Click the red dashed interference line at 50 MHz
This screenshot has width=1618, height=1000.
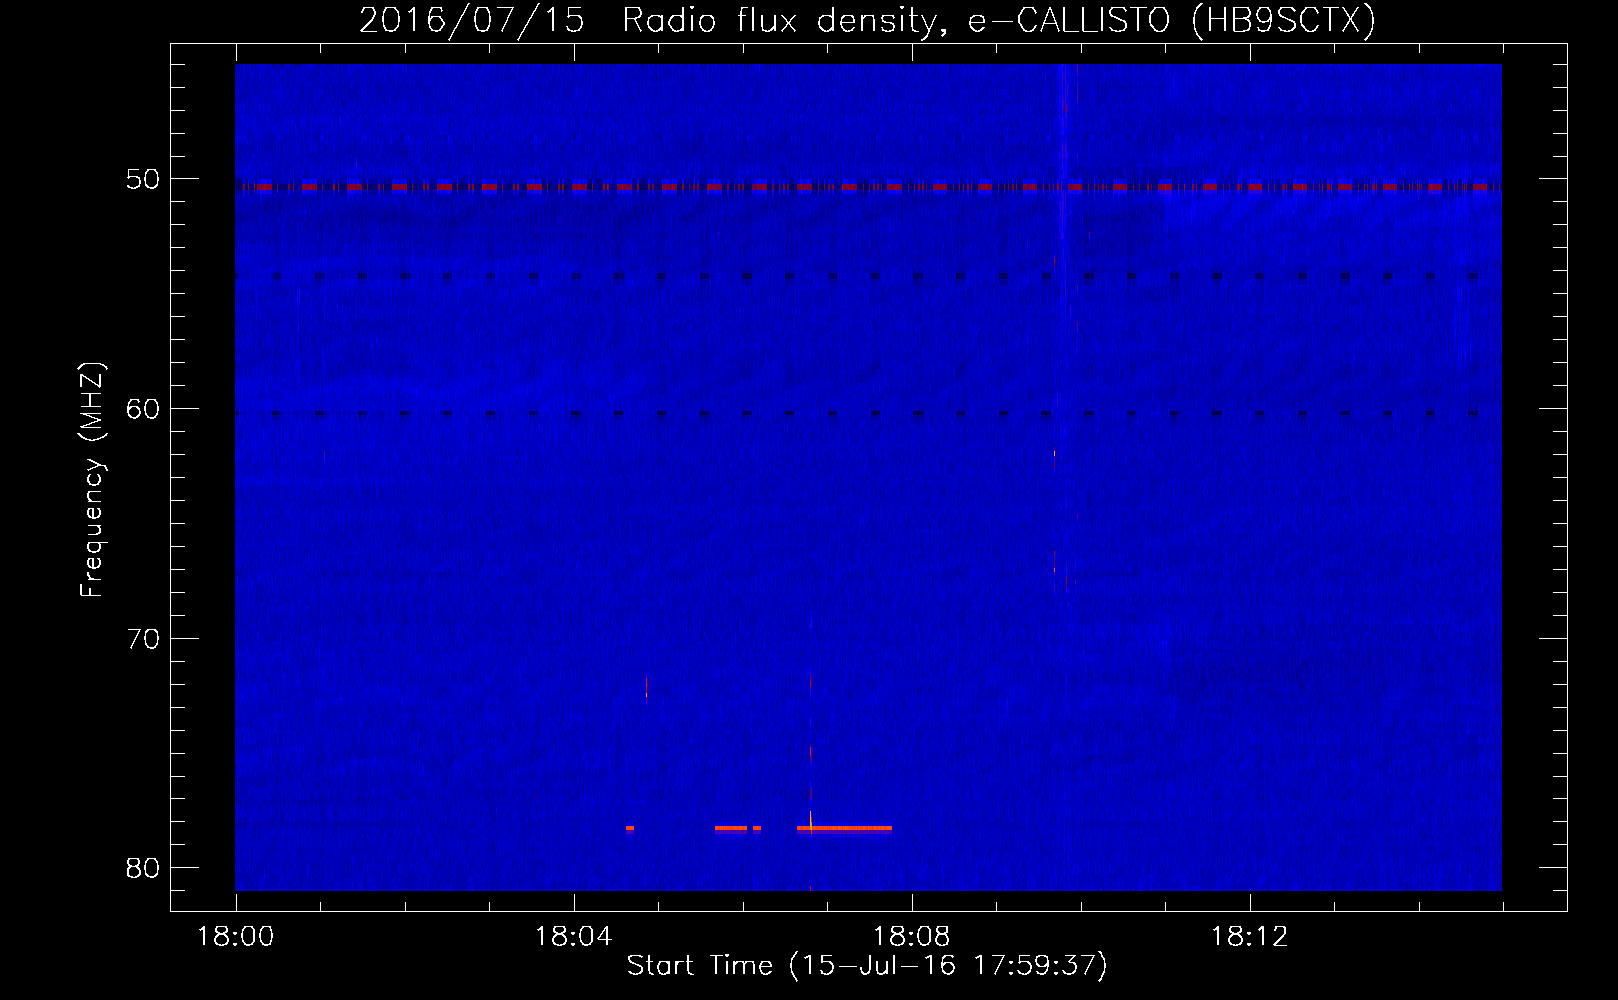[x=868, y=187]
